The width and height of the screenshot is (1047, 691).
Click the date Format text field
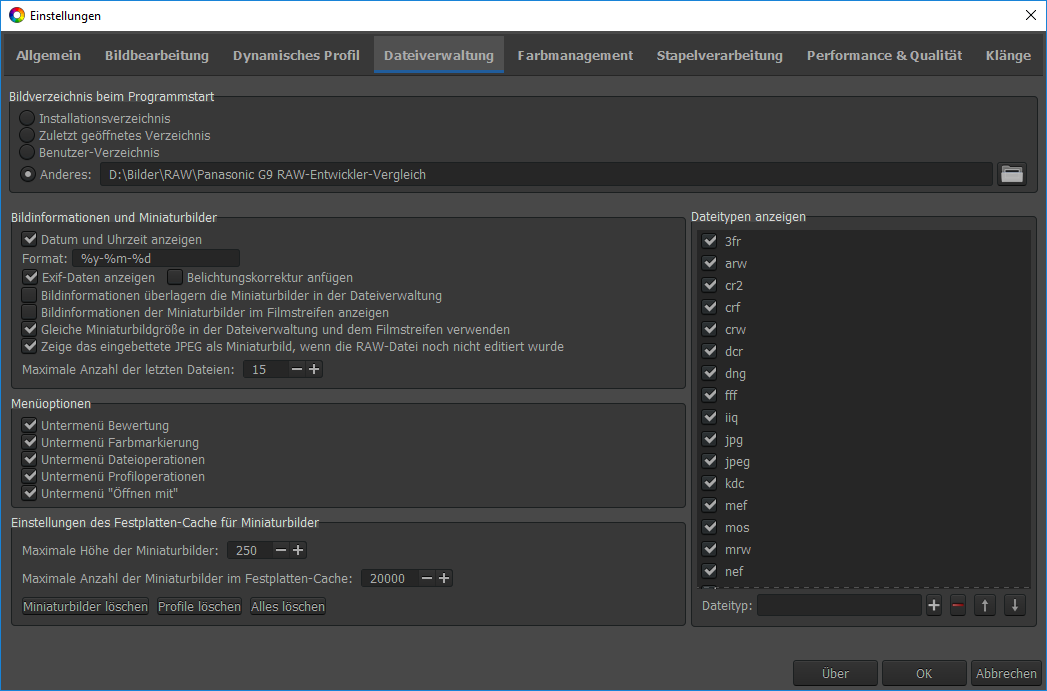pyautogui.click(x=155, y=259)
